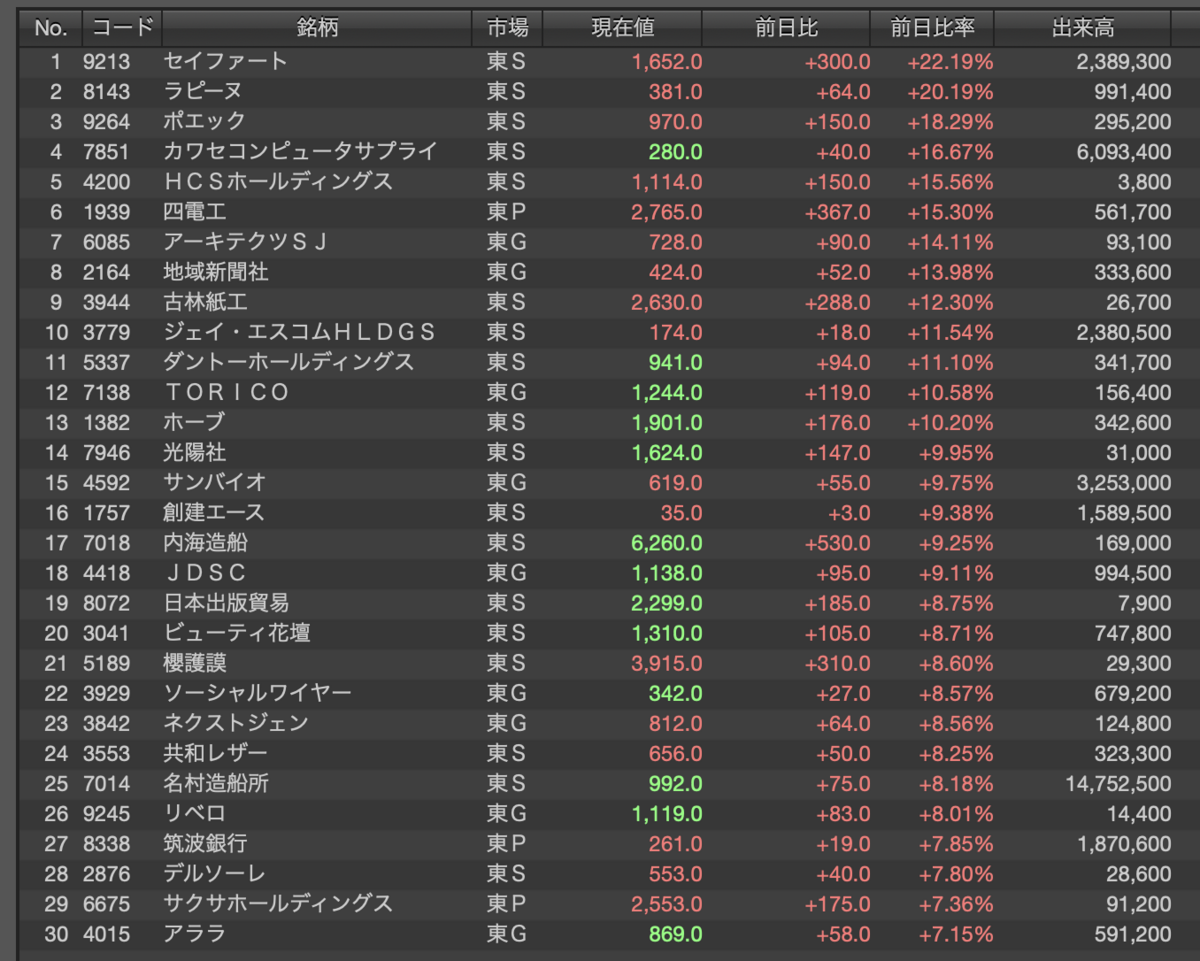Click code 8143 in row 2
1200x961 pixels.
click(106, 92)
